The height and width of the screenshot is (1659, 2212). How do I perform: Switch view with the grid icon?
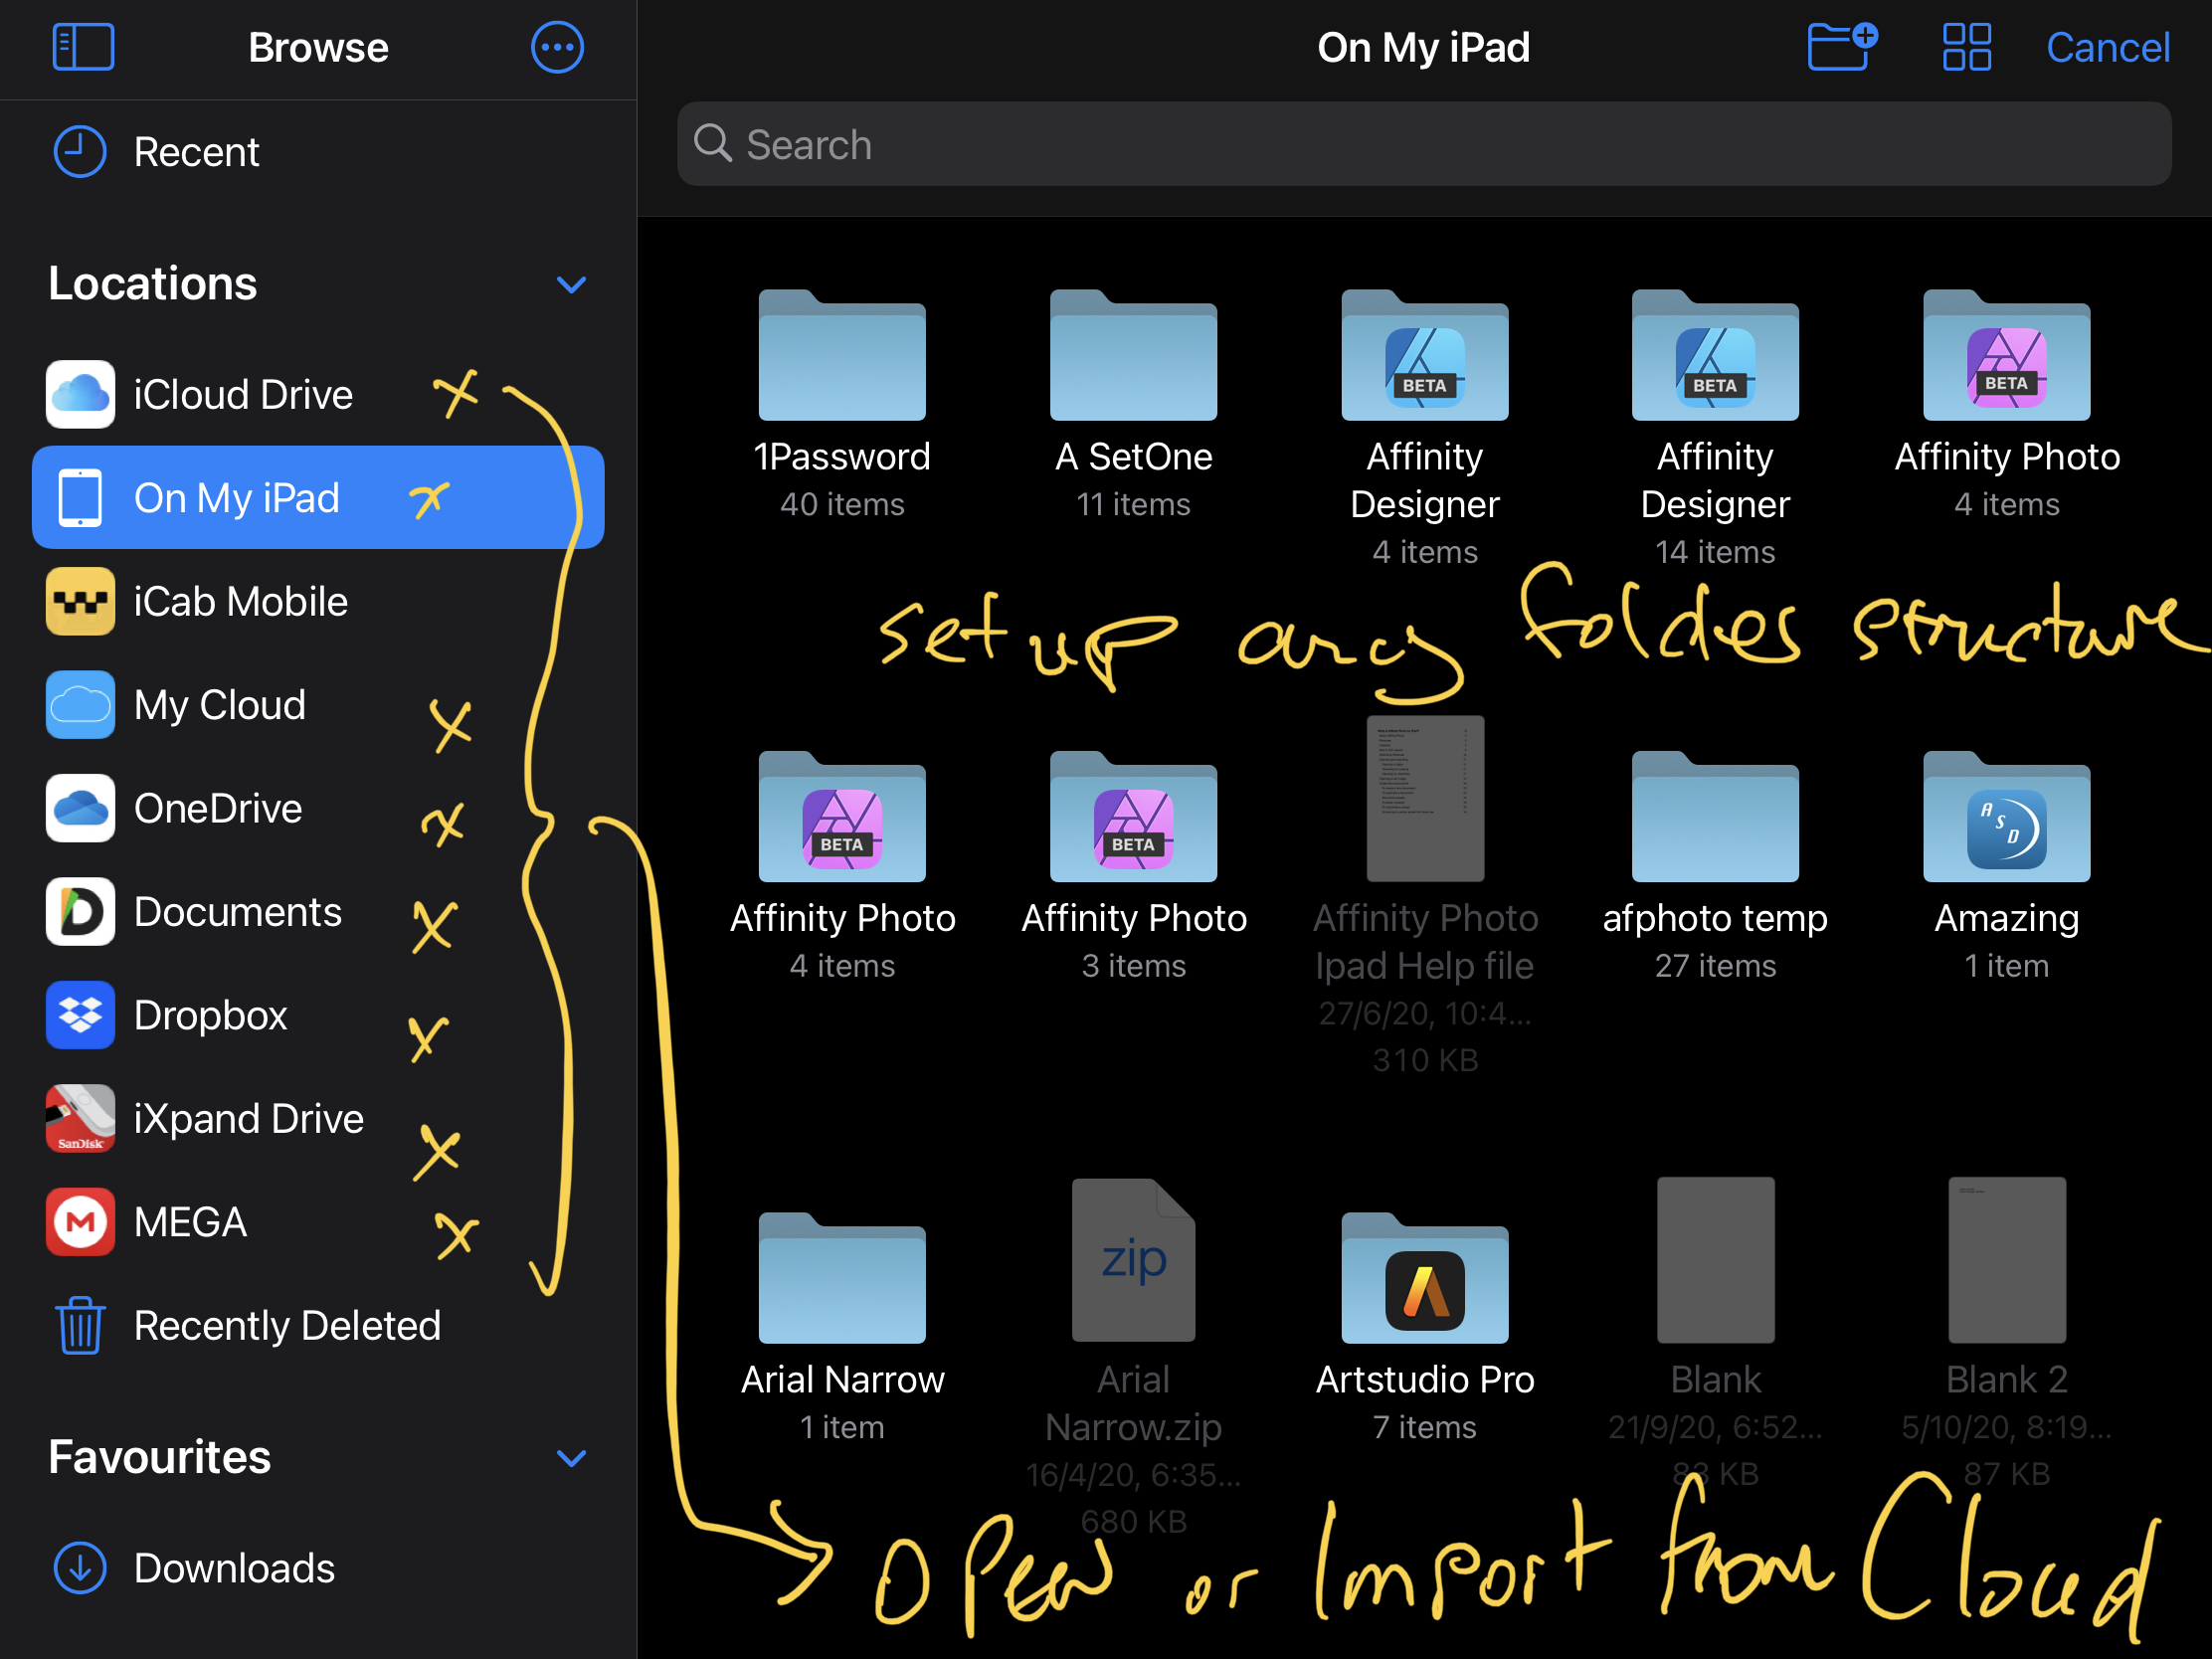pyautogui.click(x=1966, y=47)
